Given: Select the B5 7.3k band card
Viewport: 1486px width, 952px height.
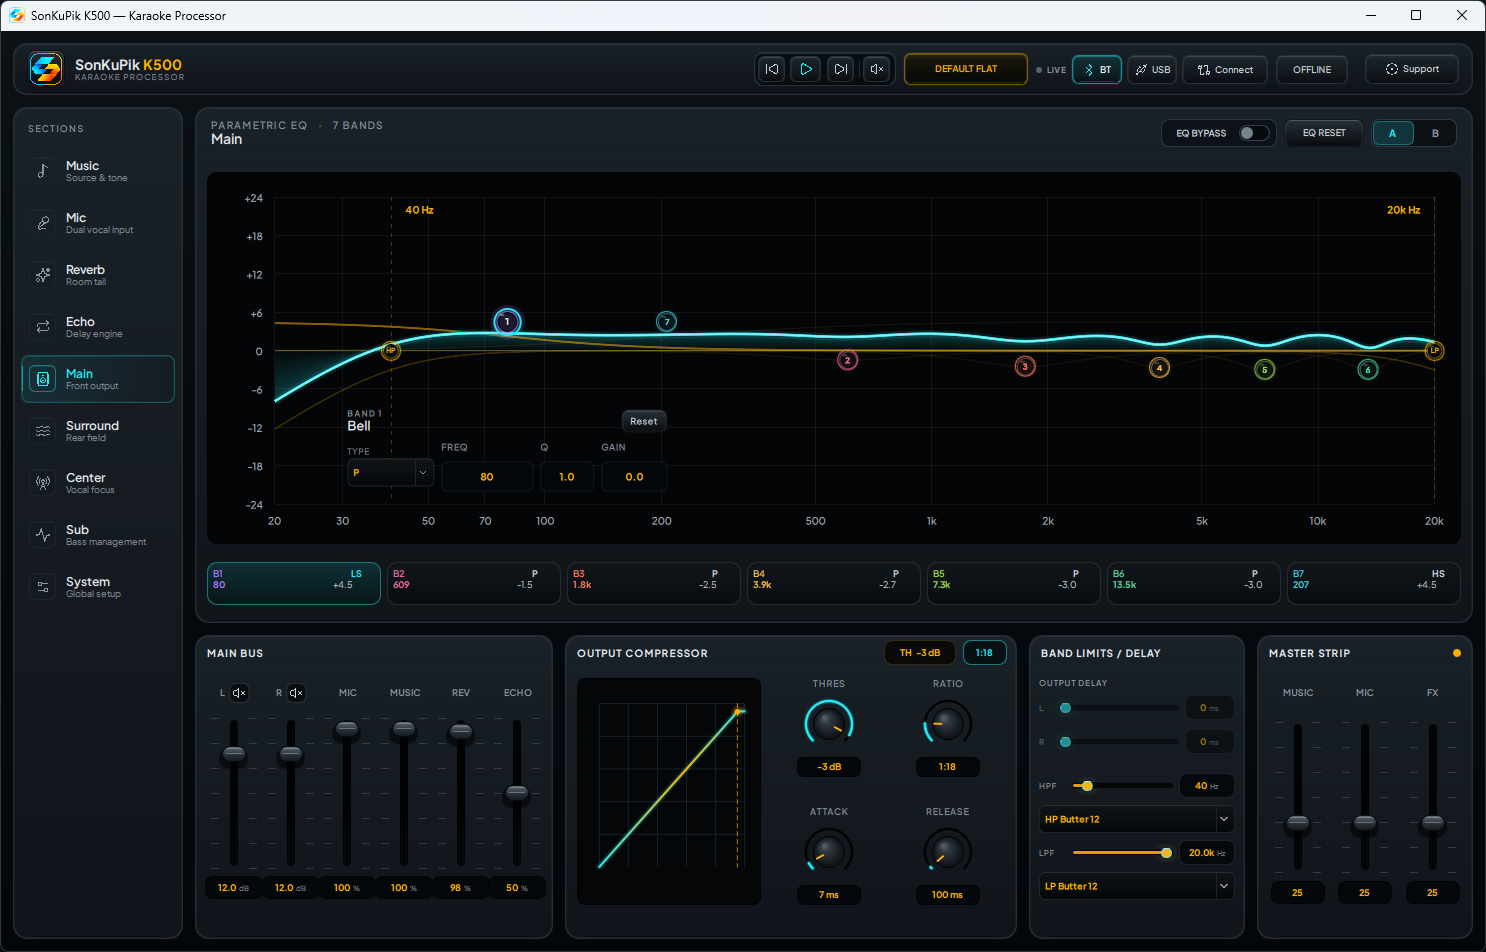Looking at the screenshot, I should (1014, 584).
